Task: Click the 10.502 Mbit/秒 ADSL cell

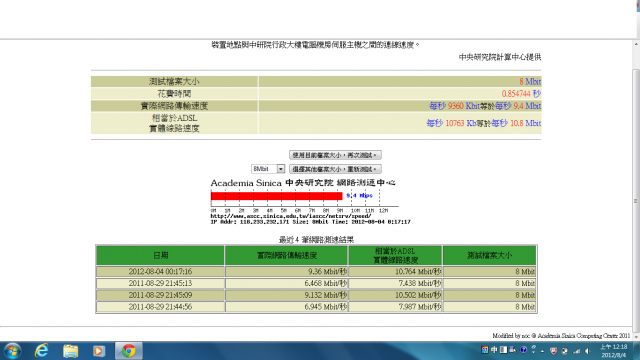Action: [x=395, y=295]
